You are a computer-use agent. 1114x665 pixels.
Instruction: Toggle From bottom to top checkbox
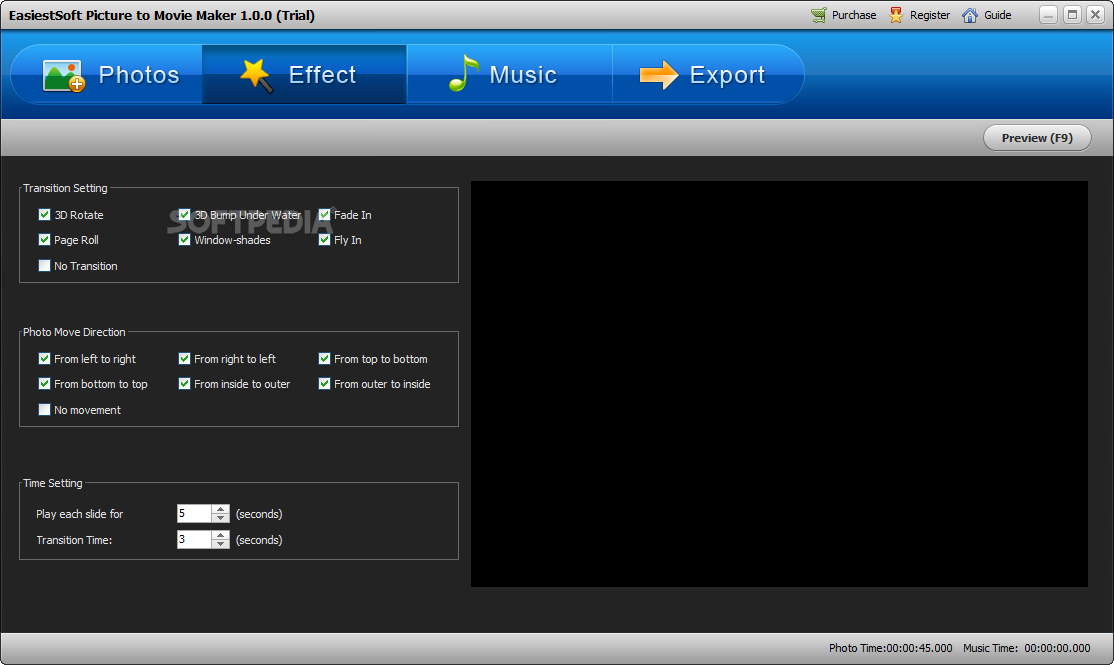point(44,384)
